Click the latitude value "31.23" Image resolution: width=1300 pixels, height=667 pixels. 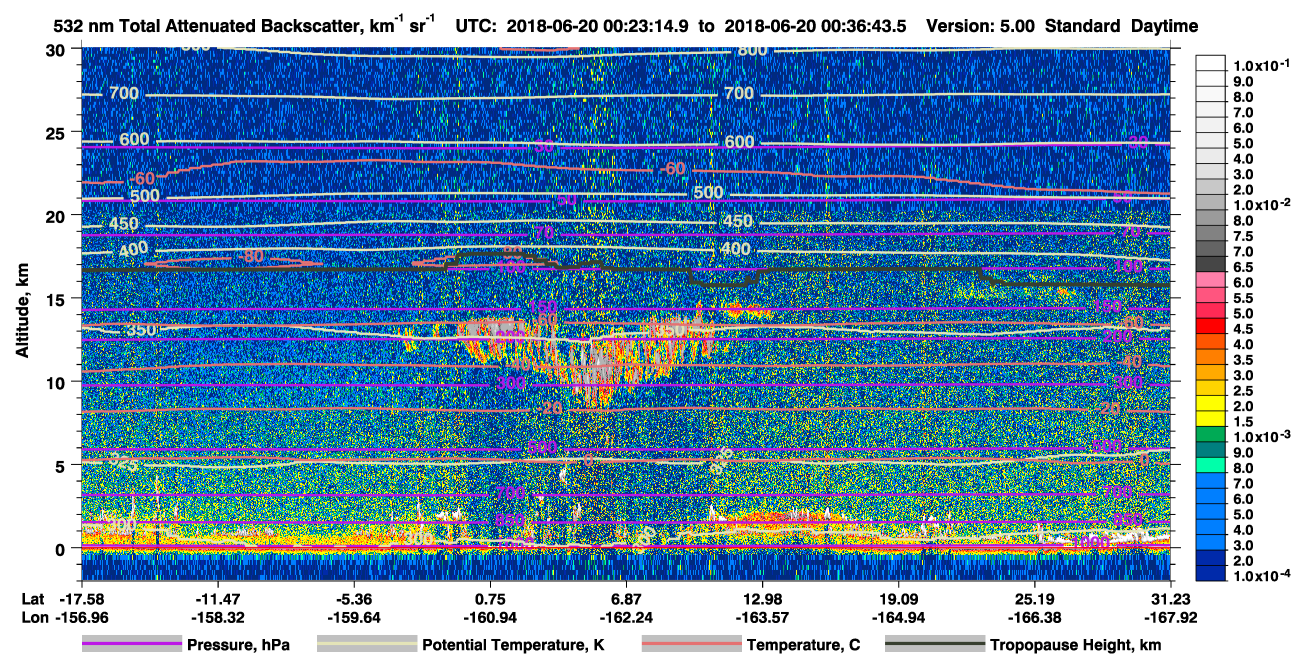pyautogui.click(x=1170, y=598)
